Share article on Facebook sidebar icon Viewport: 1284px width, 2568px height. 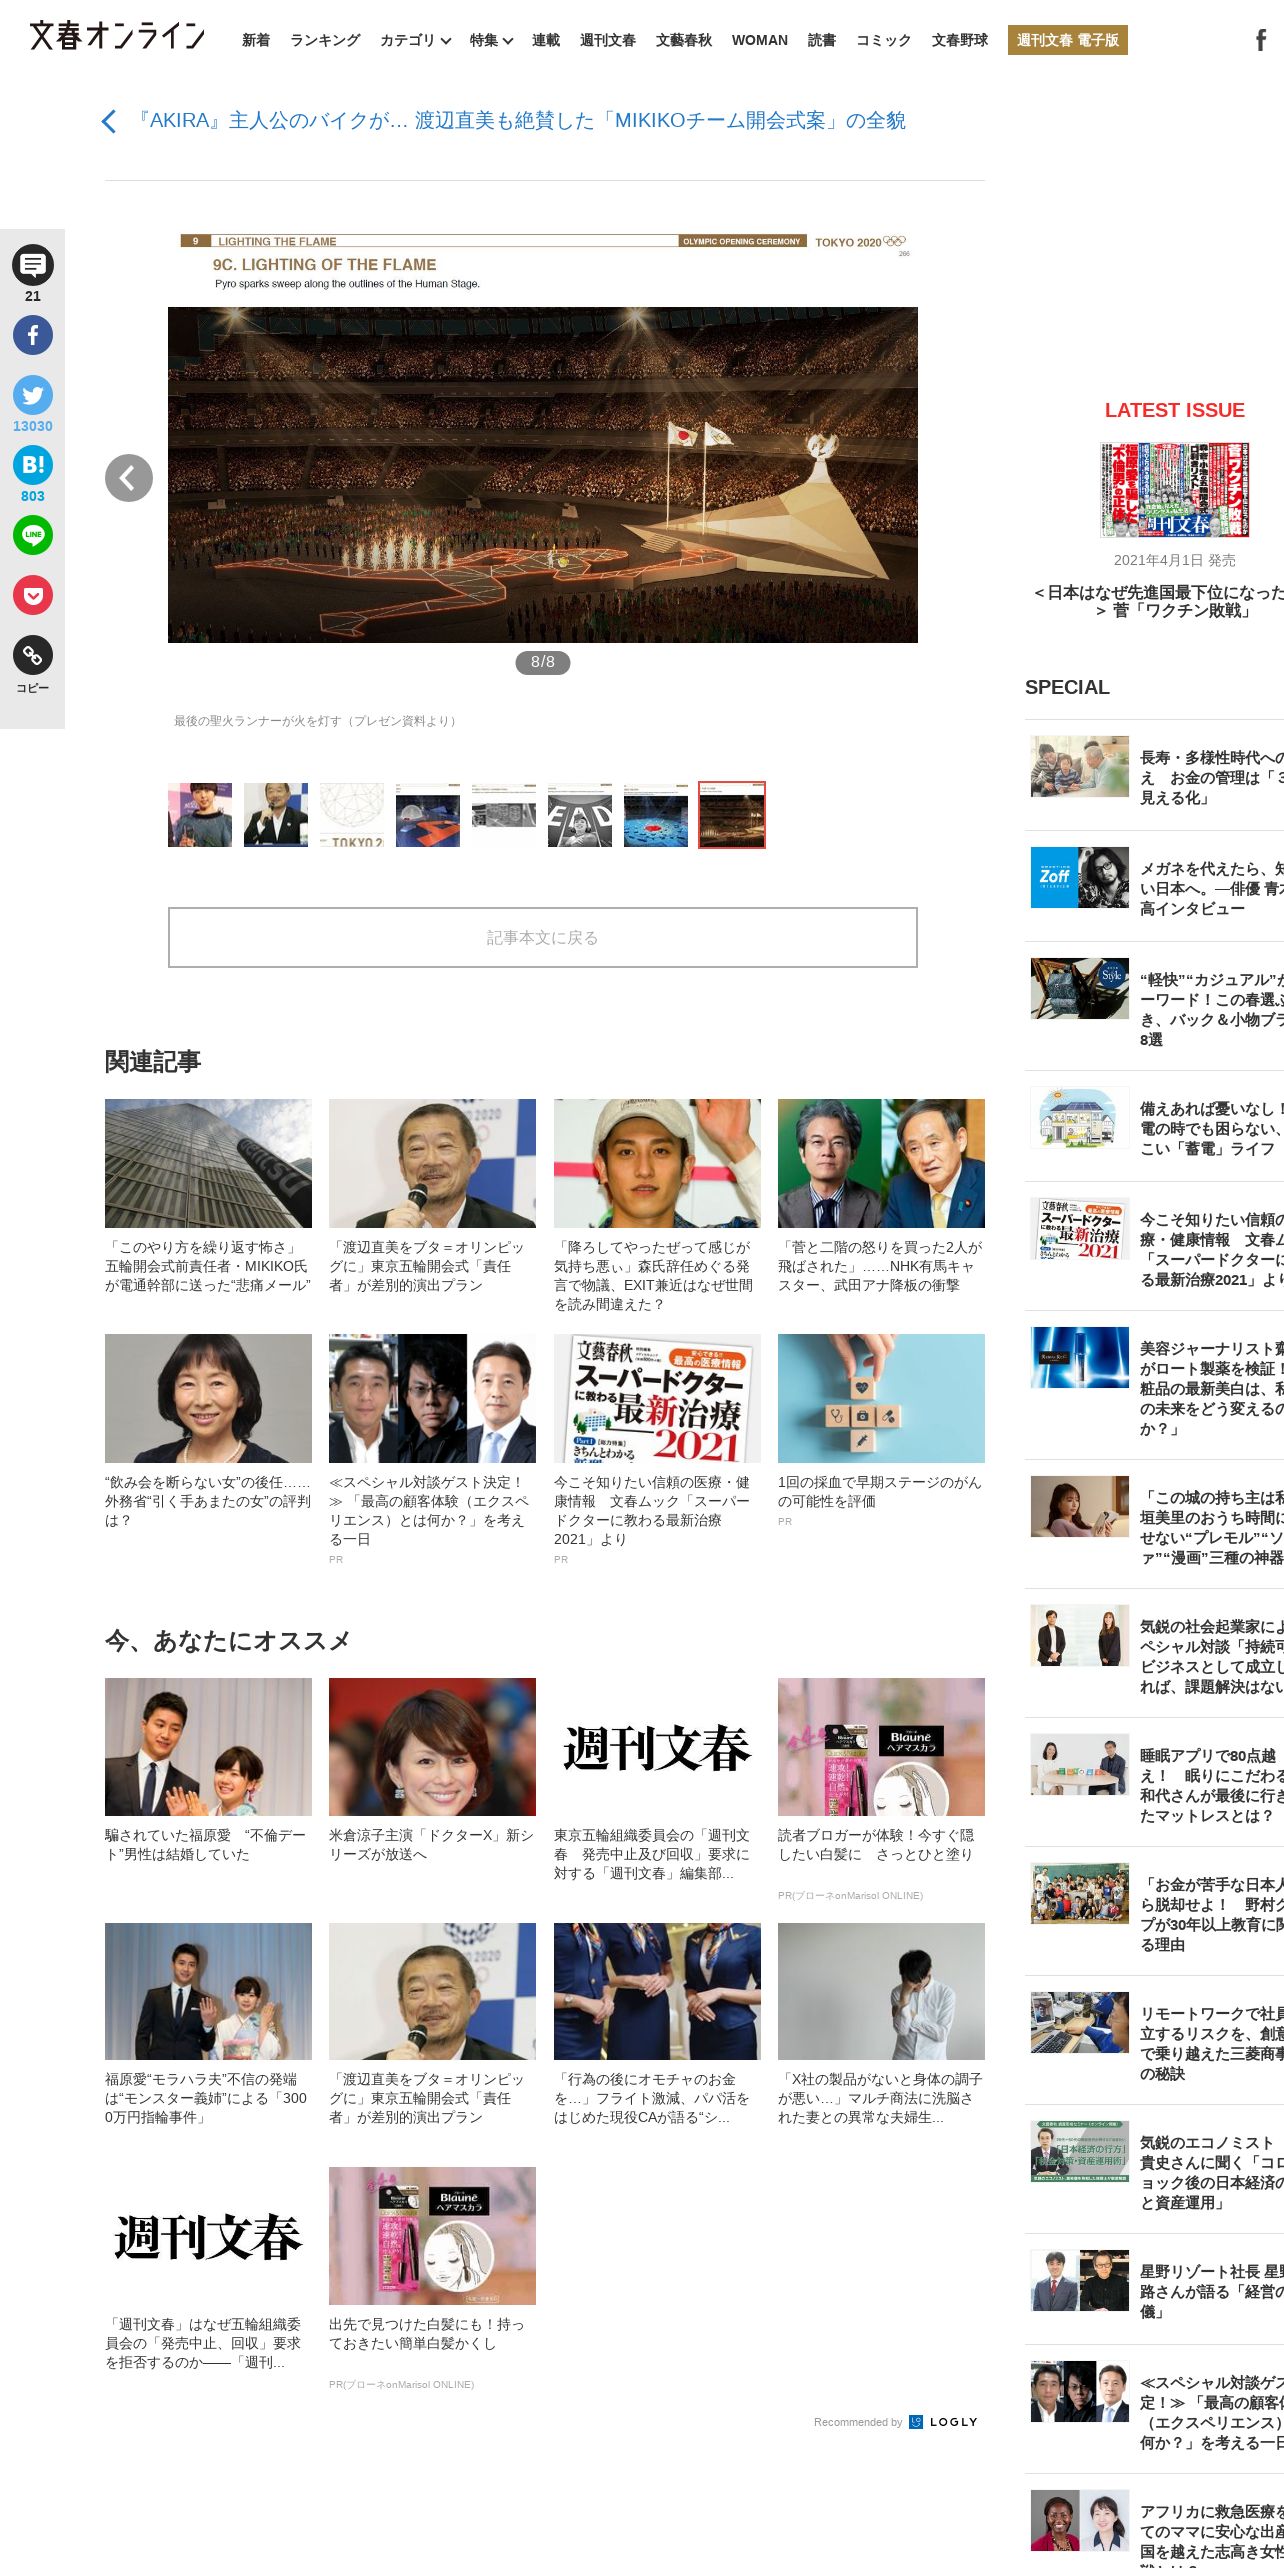33,335
